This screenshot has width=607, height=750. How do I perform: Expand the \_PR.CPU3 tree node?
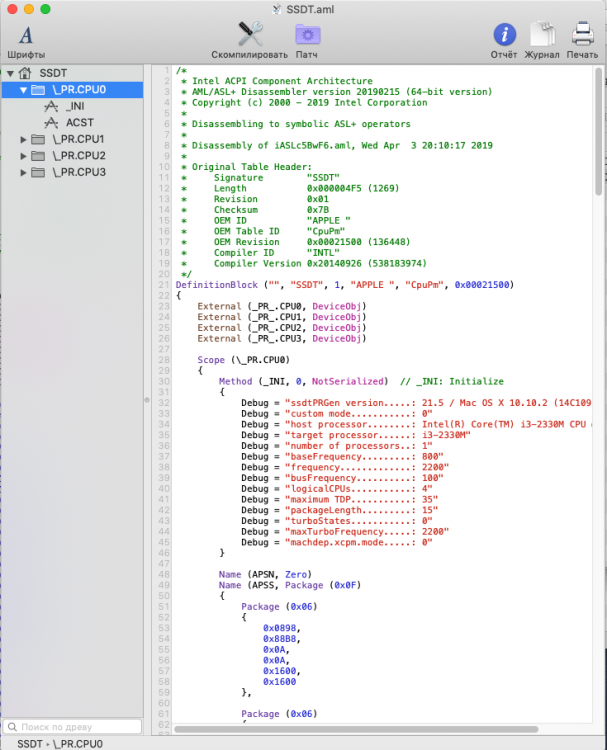23,173
